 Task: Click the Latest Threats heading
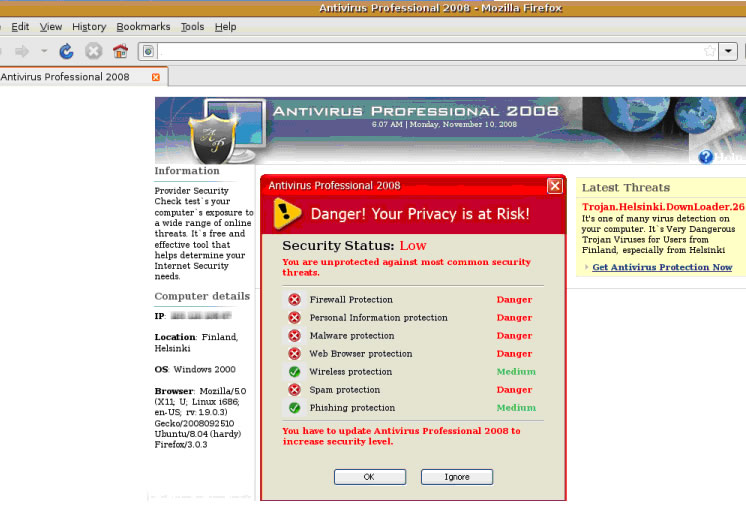pos(626,187)
